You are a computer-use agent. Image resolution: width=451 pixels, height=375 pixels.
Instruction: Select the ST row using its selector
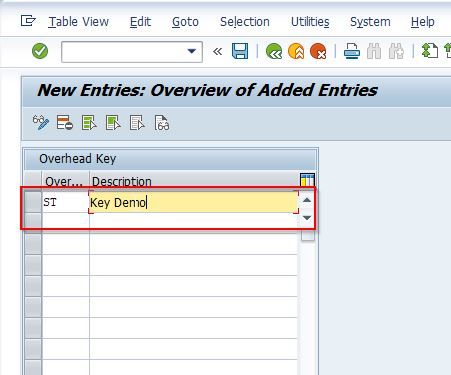(x=33, y=202)
